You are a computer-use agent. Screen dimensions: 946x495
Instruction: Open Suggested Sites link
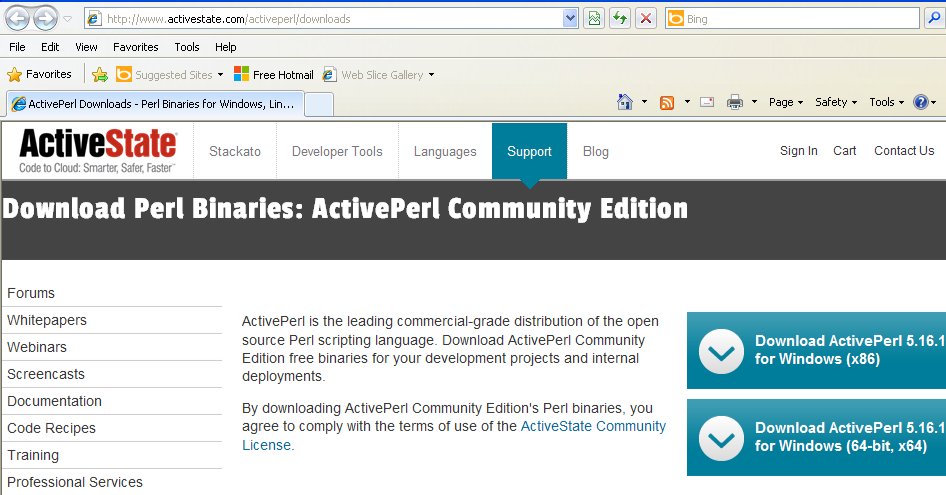coord(164,75)
